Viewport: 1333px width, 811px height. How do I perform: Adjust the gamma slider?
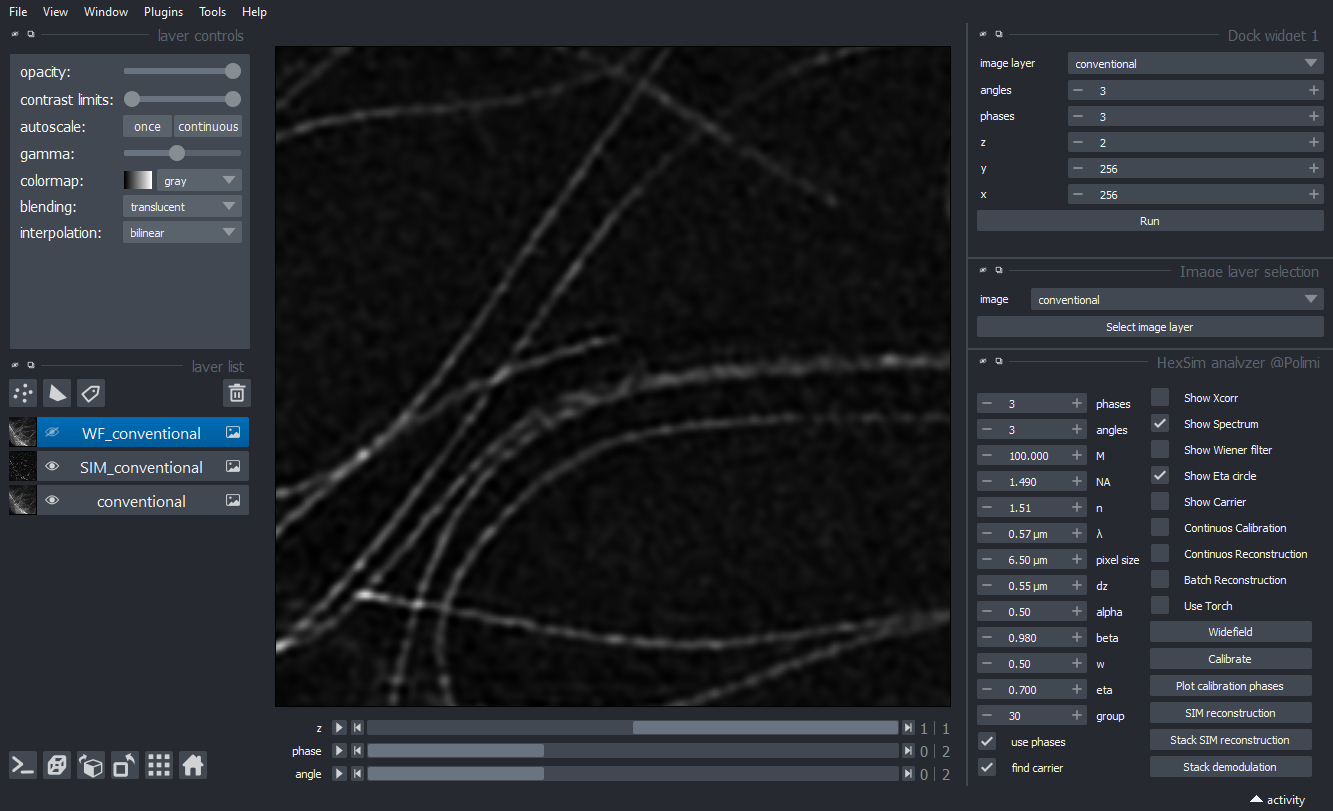[x=177, y=154]
